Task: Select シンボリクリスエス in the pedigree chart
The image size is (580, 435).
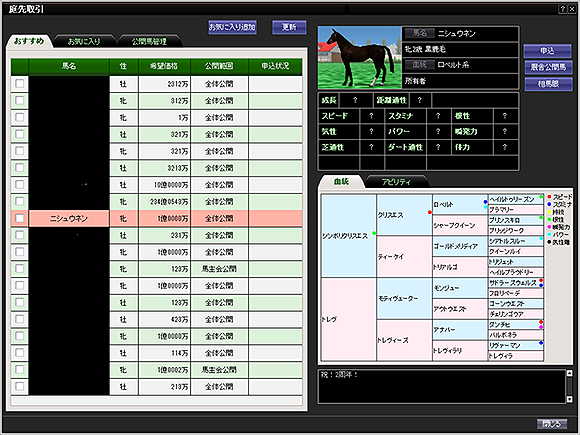Action: pyautogui.click(x=345, y=236)
